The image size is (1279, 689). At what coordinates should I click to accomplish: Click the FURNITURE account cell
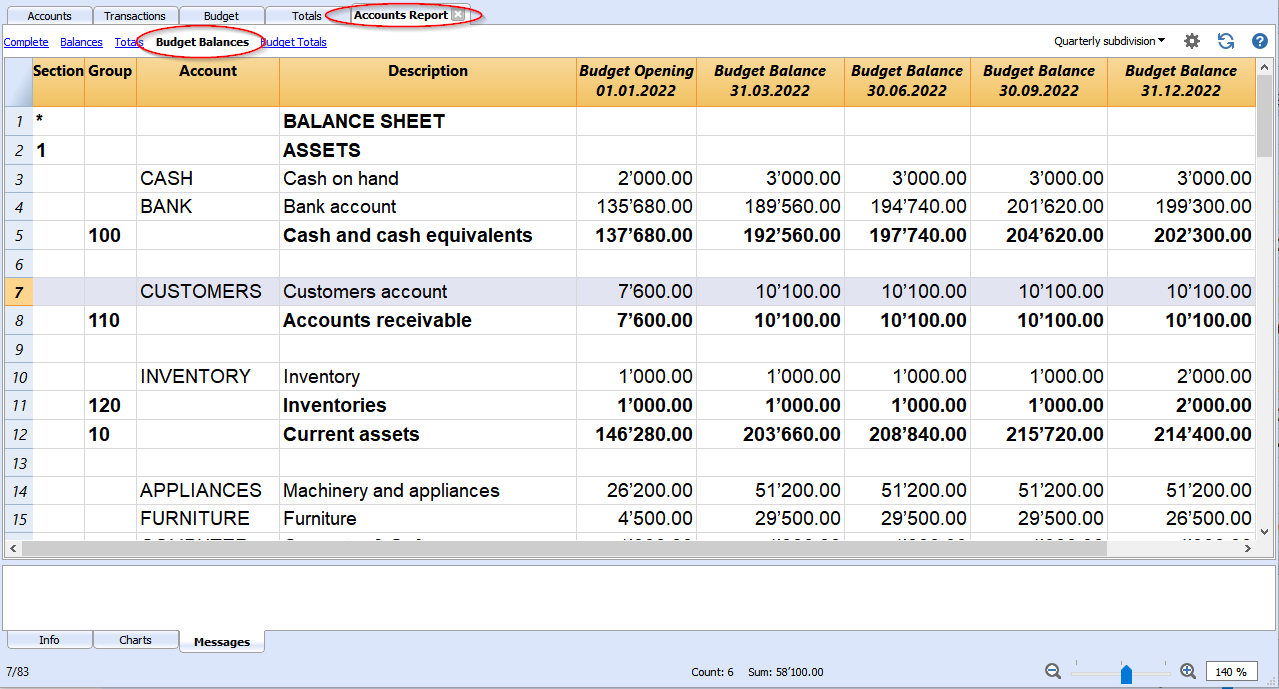click(208, 519)
